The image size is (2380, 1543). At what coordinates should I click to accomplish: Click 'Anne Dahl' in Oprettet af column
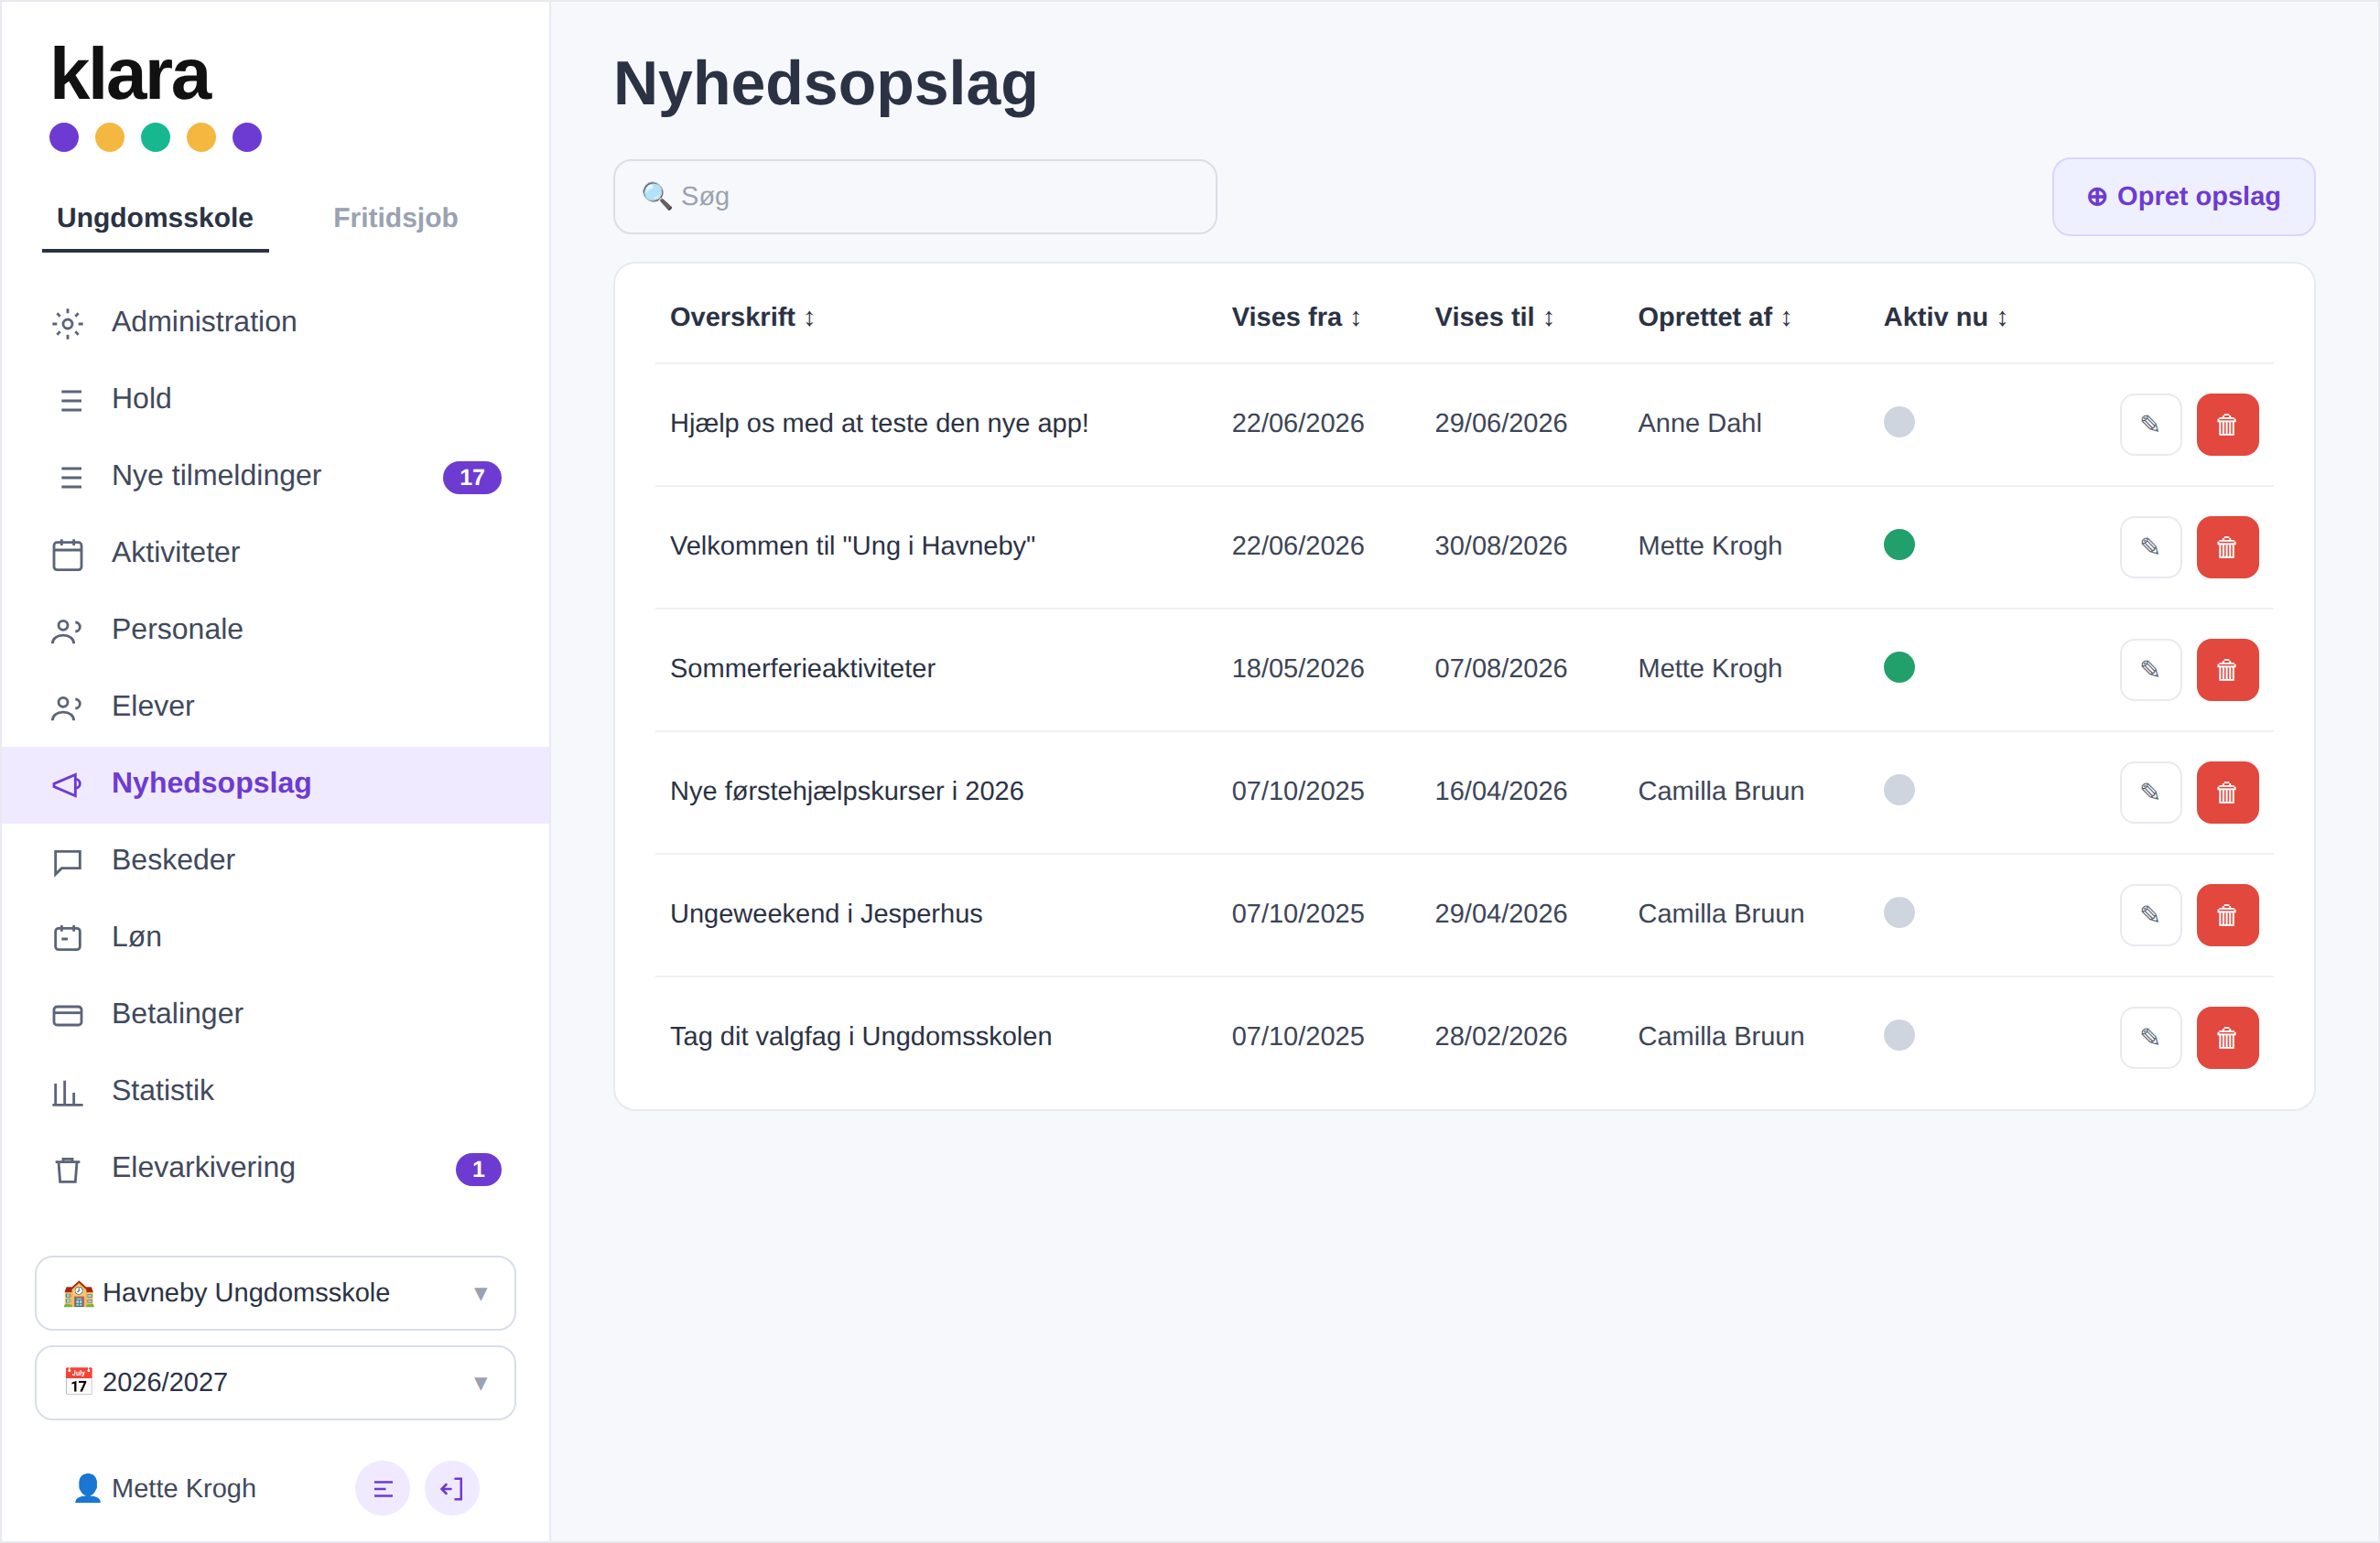pos(1699,423)
